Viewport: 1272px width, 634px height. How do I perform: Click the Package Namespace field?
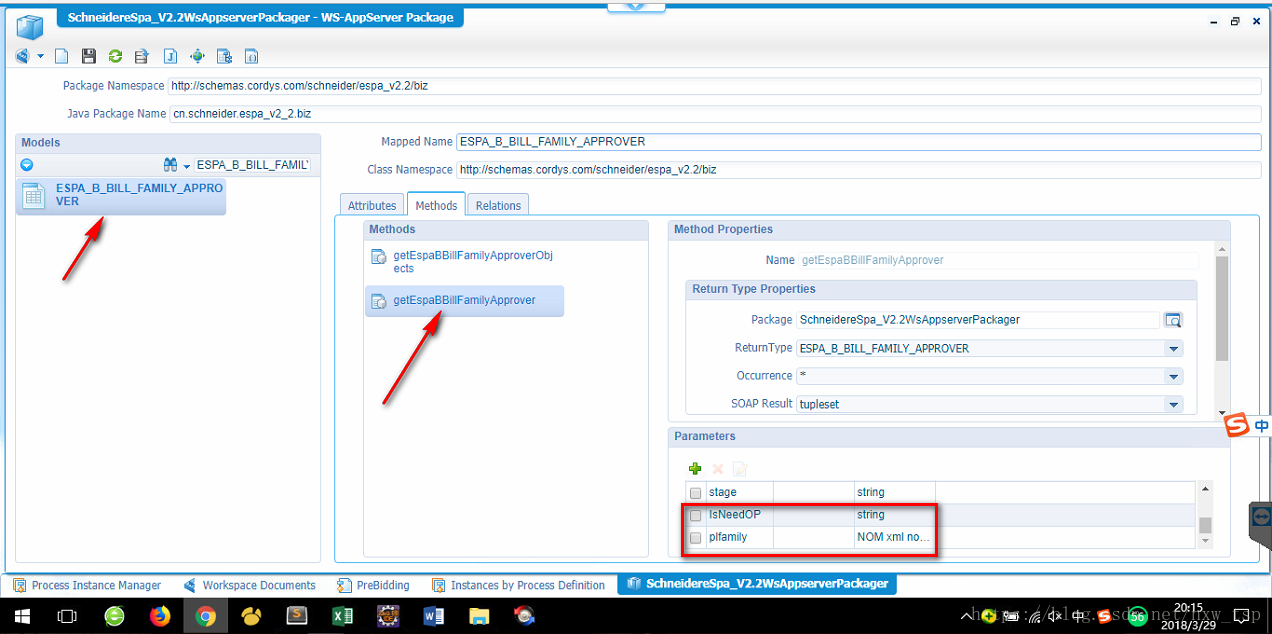click(714, 86)
